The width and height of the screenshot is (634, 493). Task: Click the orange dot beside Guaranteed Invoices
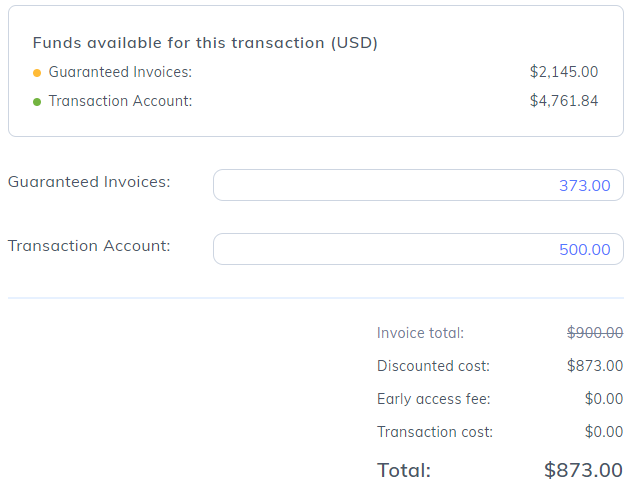pos(37,73)
